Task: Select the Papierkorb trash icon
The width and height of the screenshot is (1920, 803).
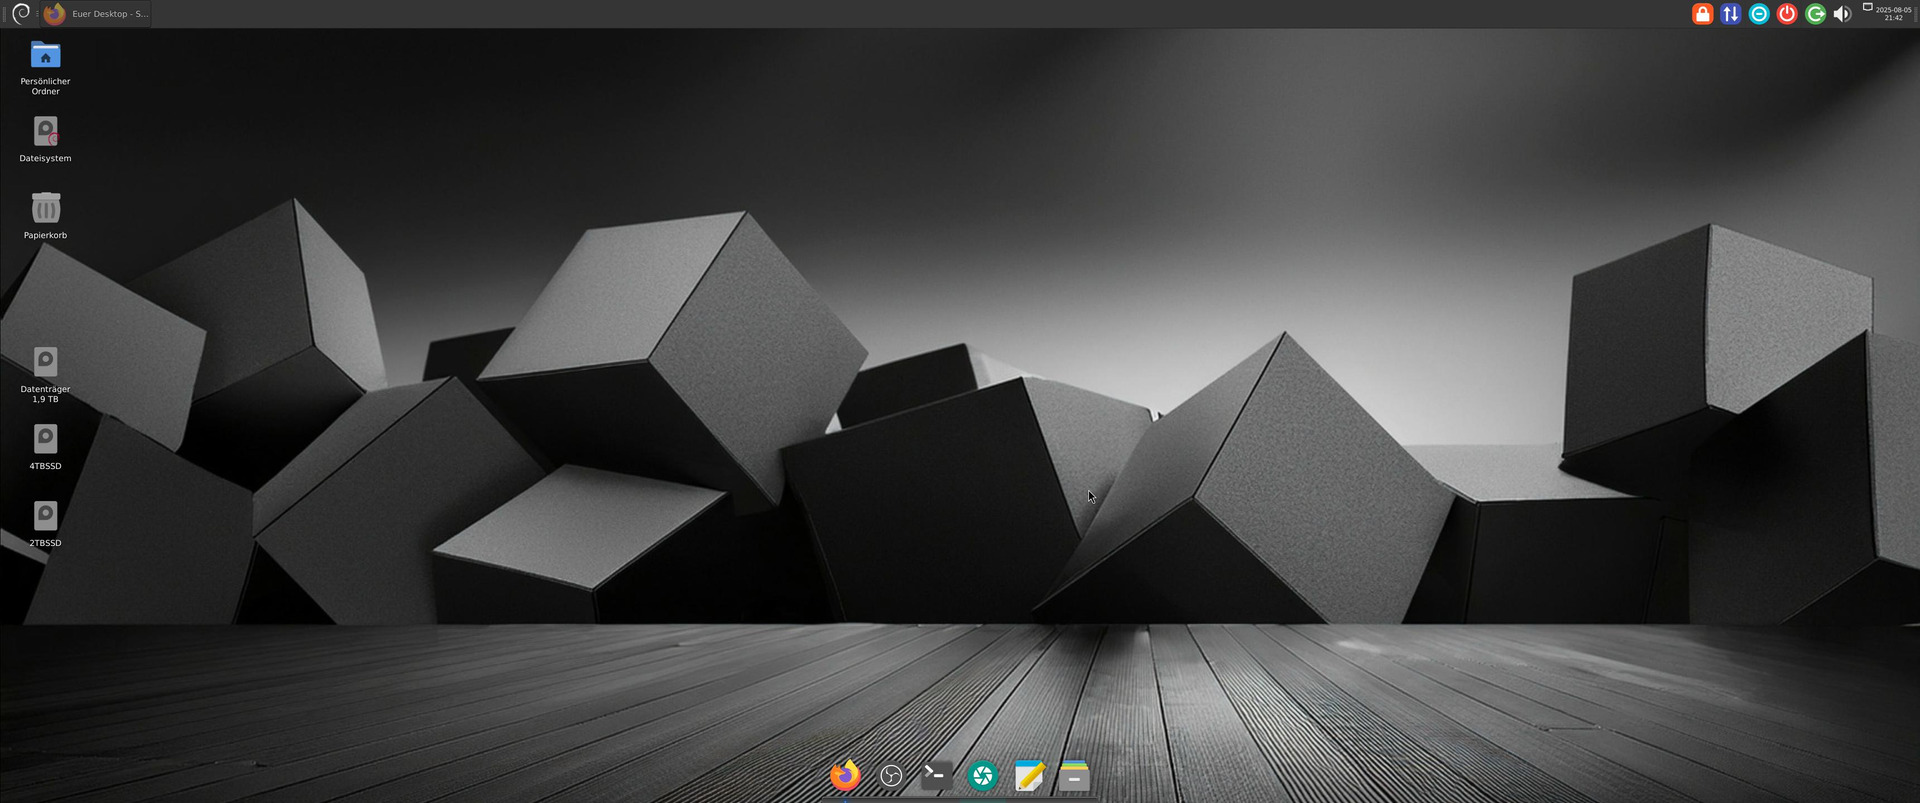Action: pos(45,208)
